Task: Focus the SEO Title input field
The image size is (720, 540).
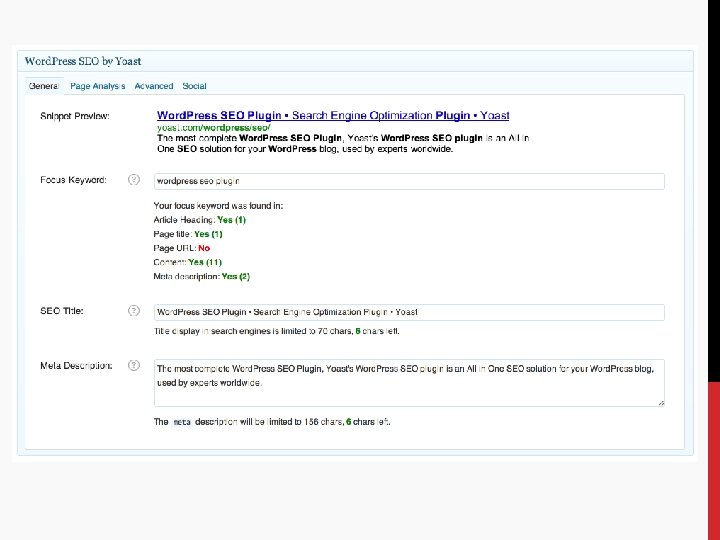Action: (409, 312)
